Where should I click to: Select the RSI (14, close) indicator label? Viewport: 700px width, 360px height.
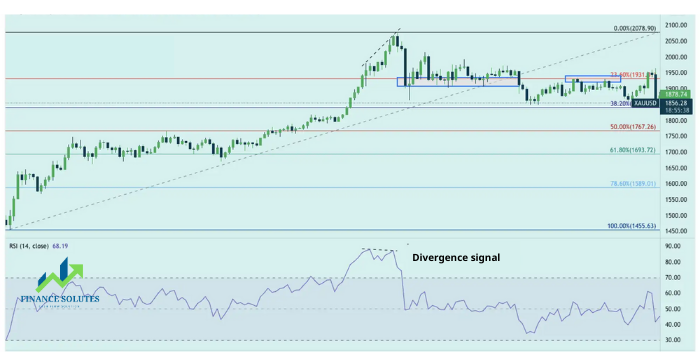click(29, 246)
